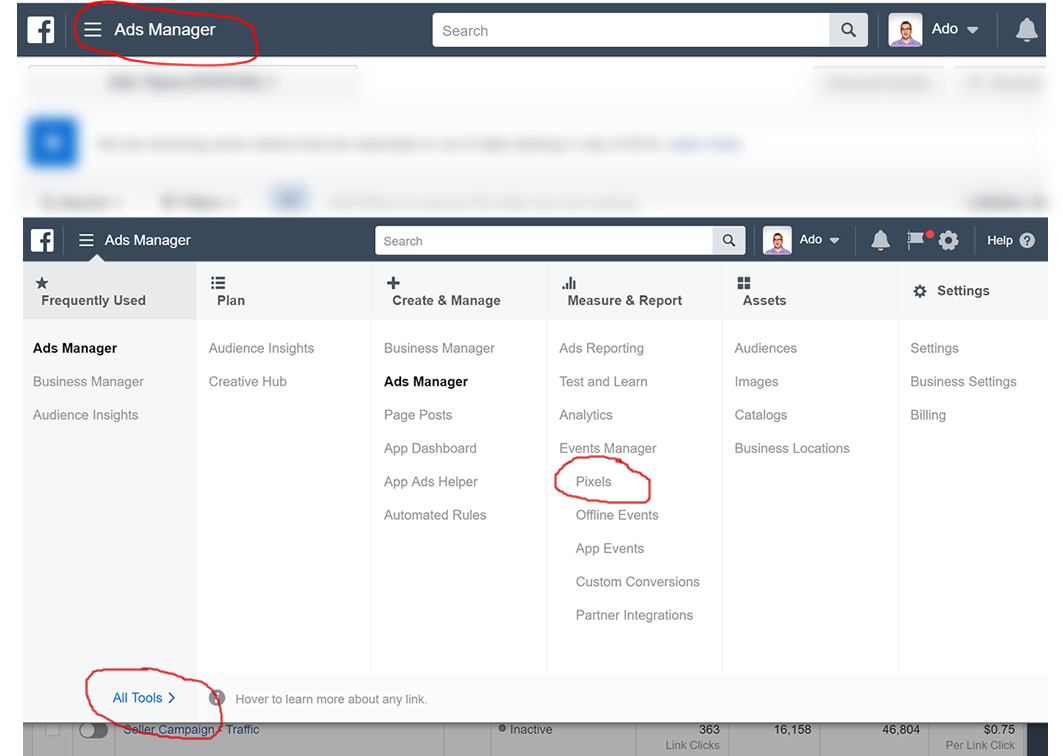This screenshot has width=1063, height=756.
Task: Click the grid Assets icon
Action: coord(744,283)
